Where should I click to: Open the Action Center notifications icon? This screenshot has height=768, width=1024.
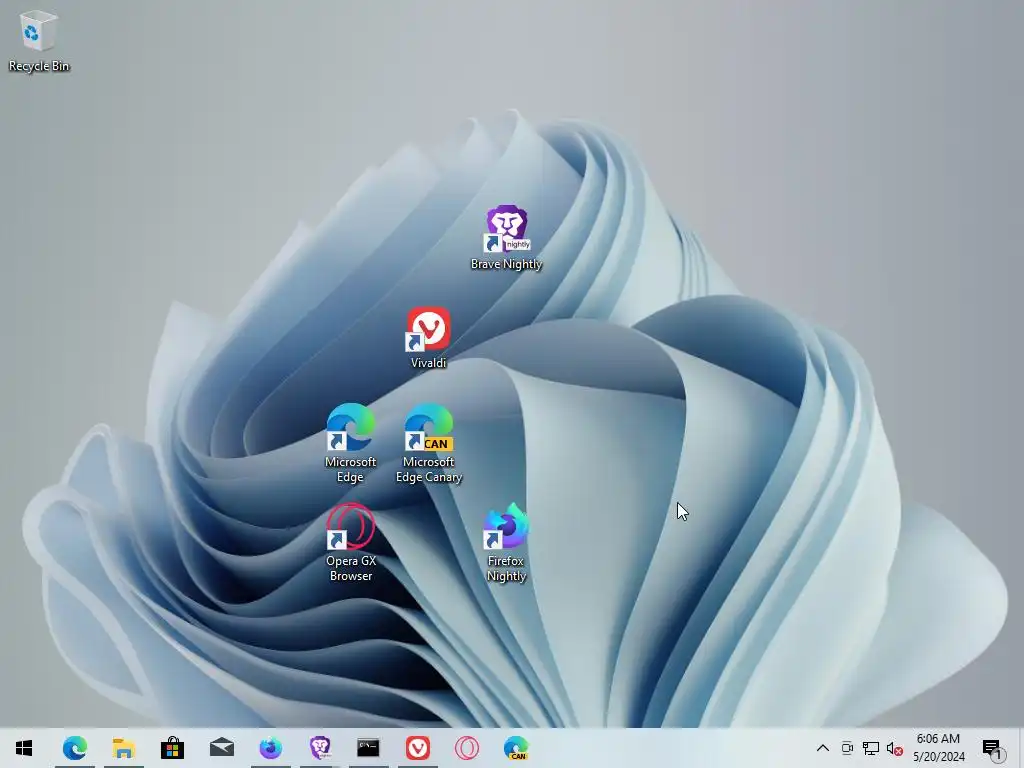[993, 748]
